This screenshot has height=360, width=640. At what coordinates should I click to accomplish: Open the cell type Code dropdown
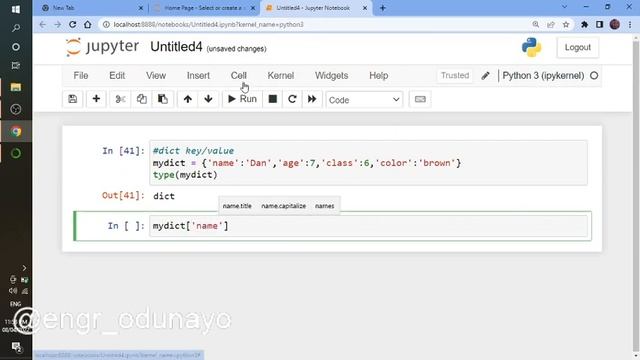(364, 100)
